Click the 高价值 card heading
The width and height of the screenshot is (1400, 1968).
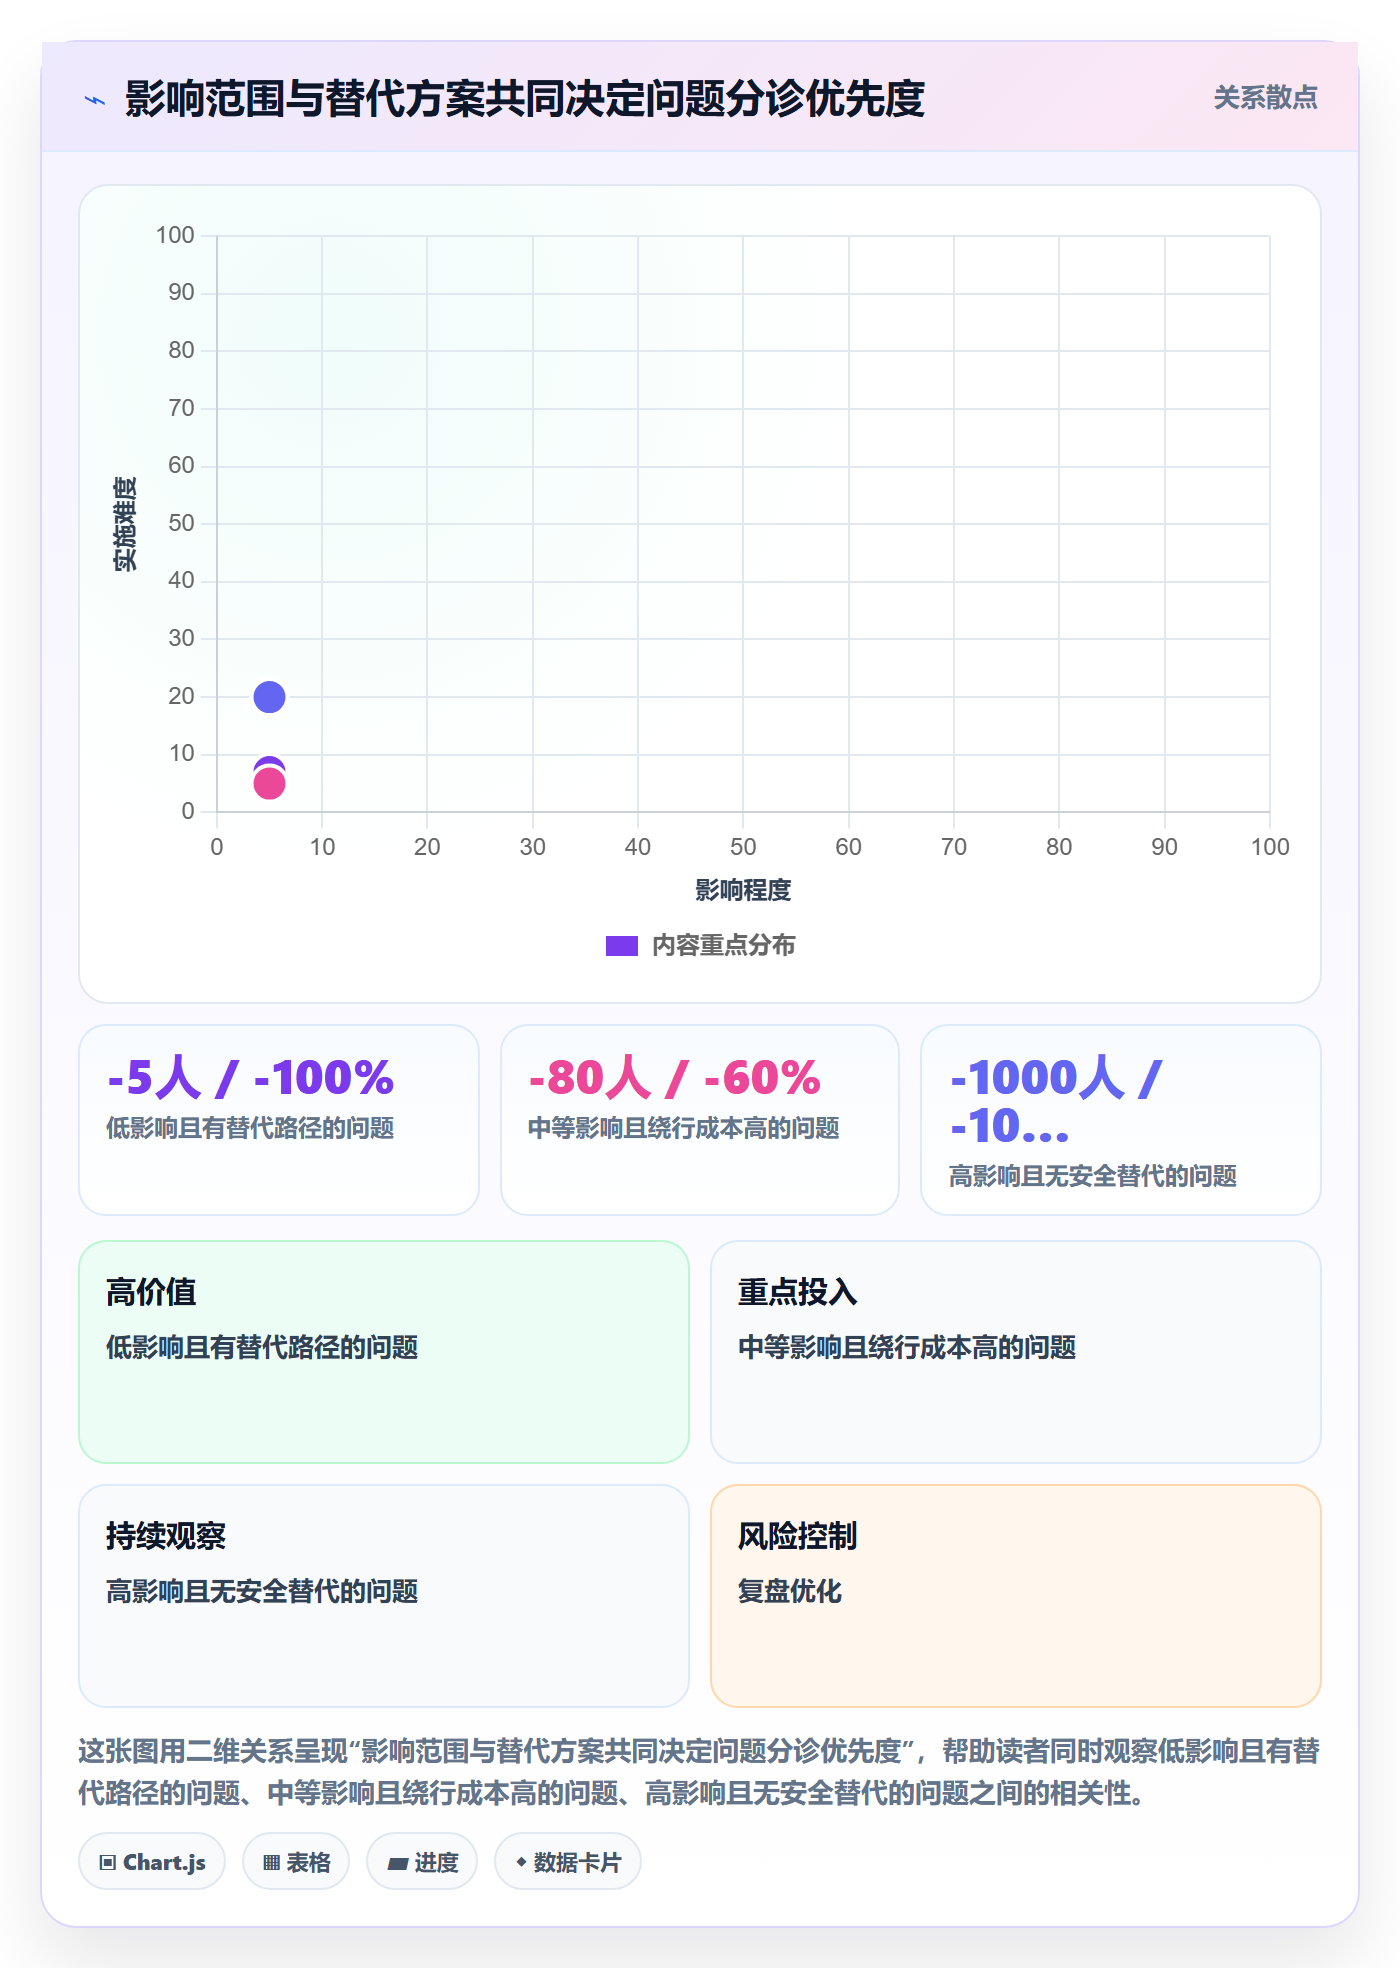coord(151,1292)
